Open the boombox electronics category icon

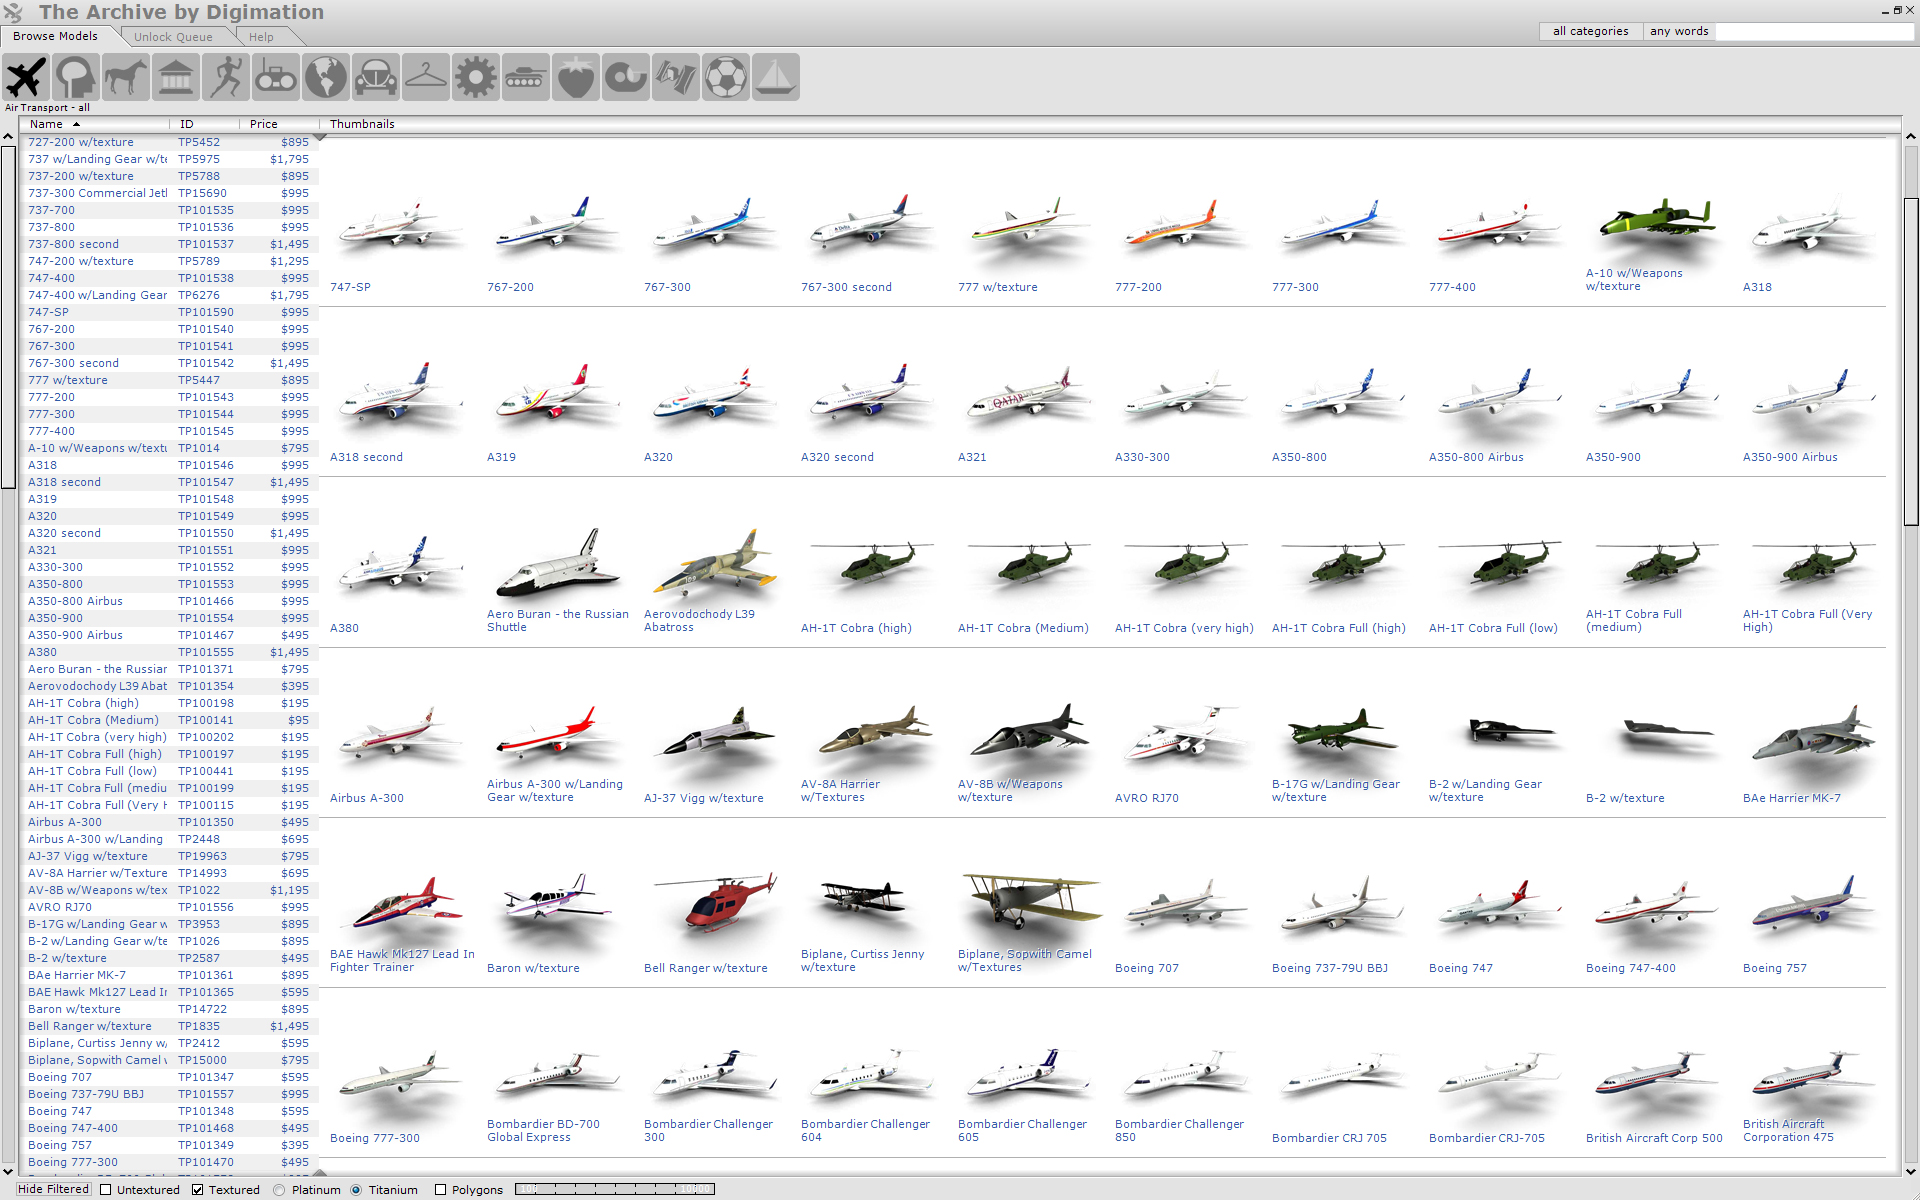275,77
